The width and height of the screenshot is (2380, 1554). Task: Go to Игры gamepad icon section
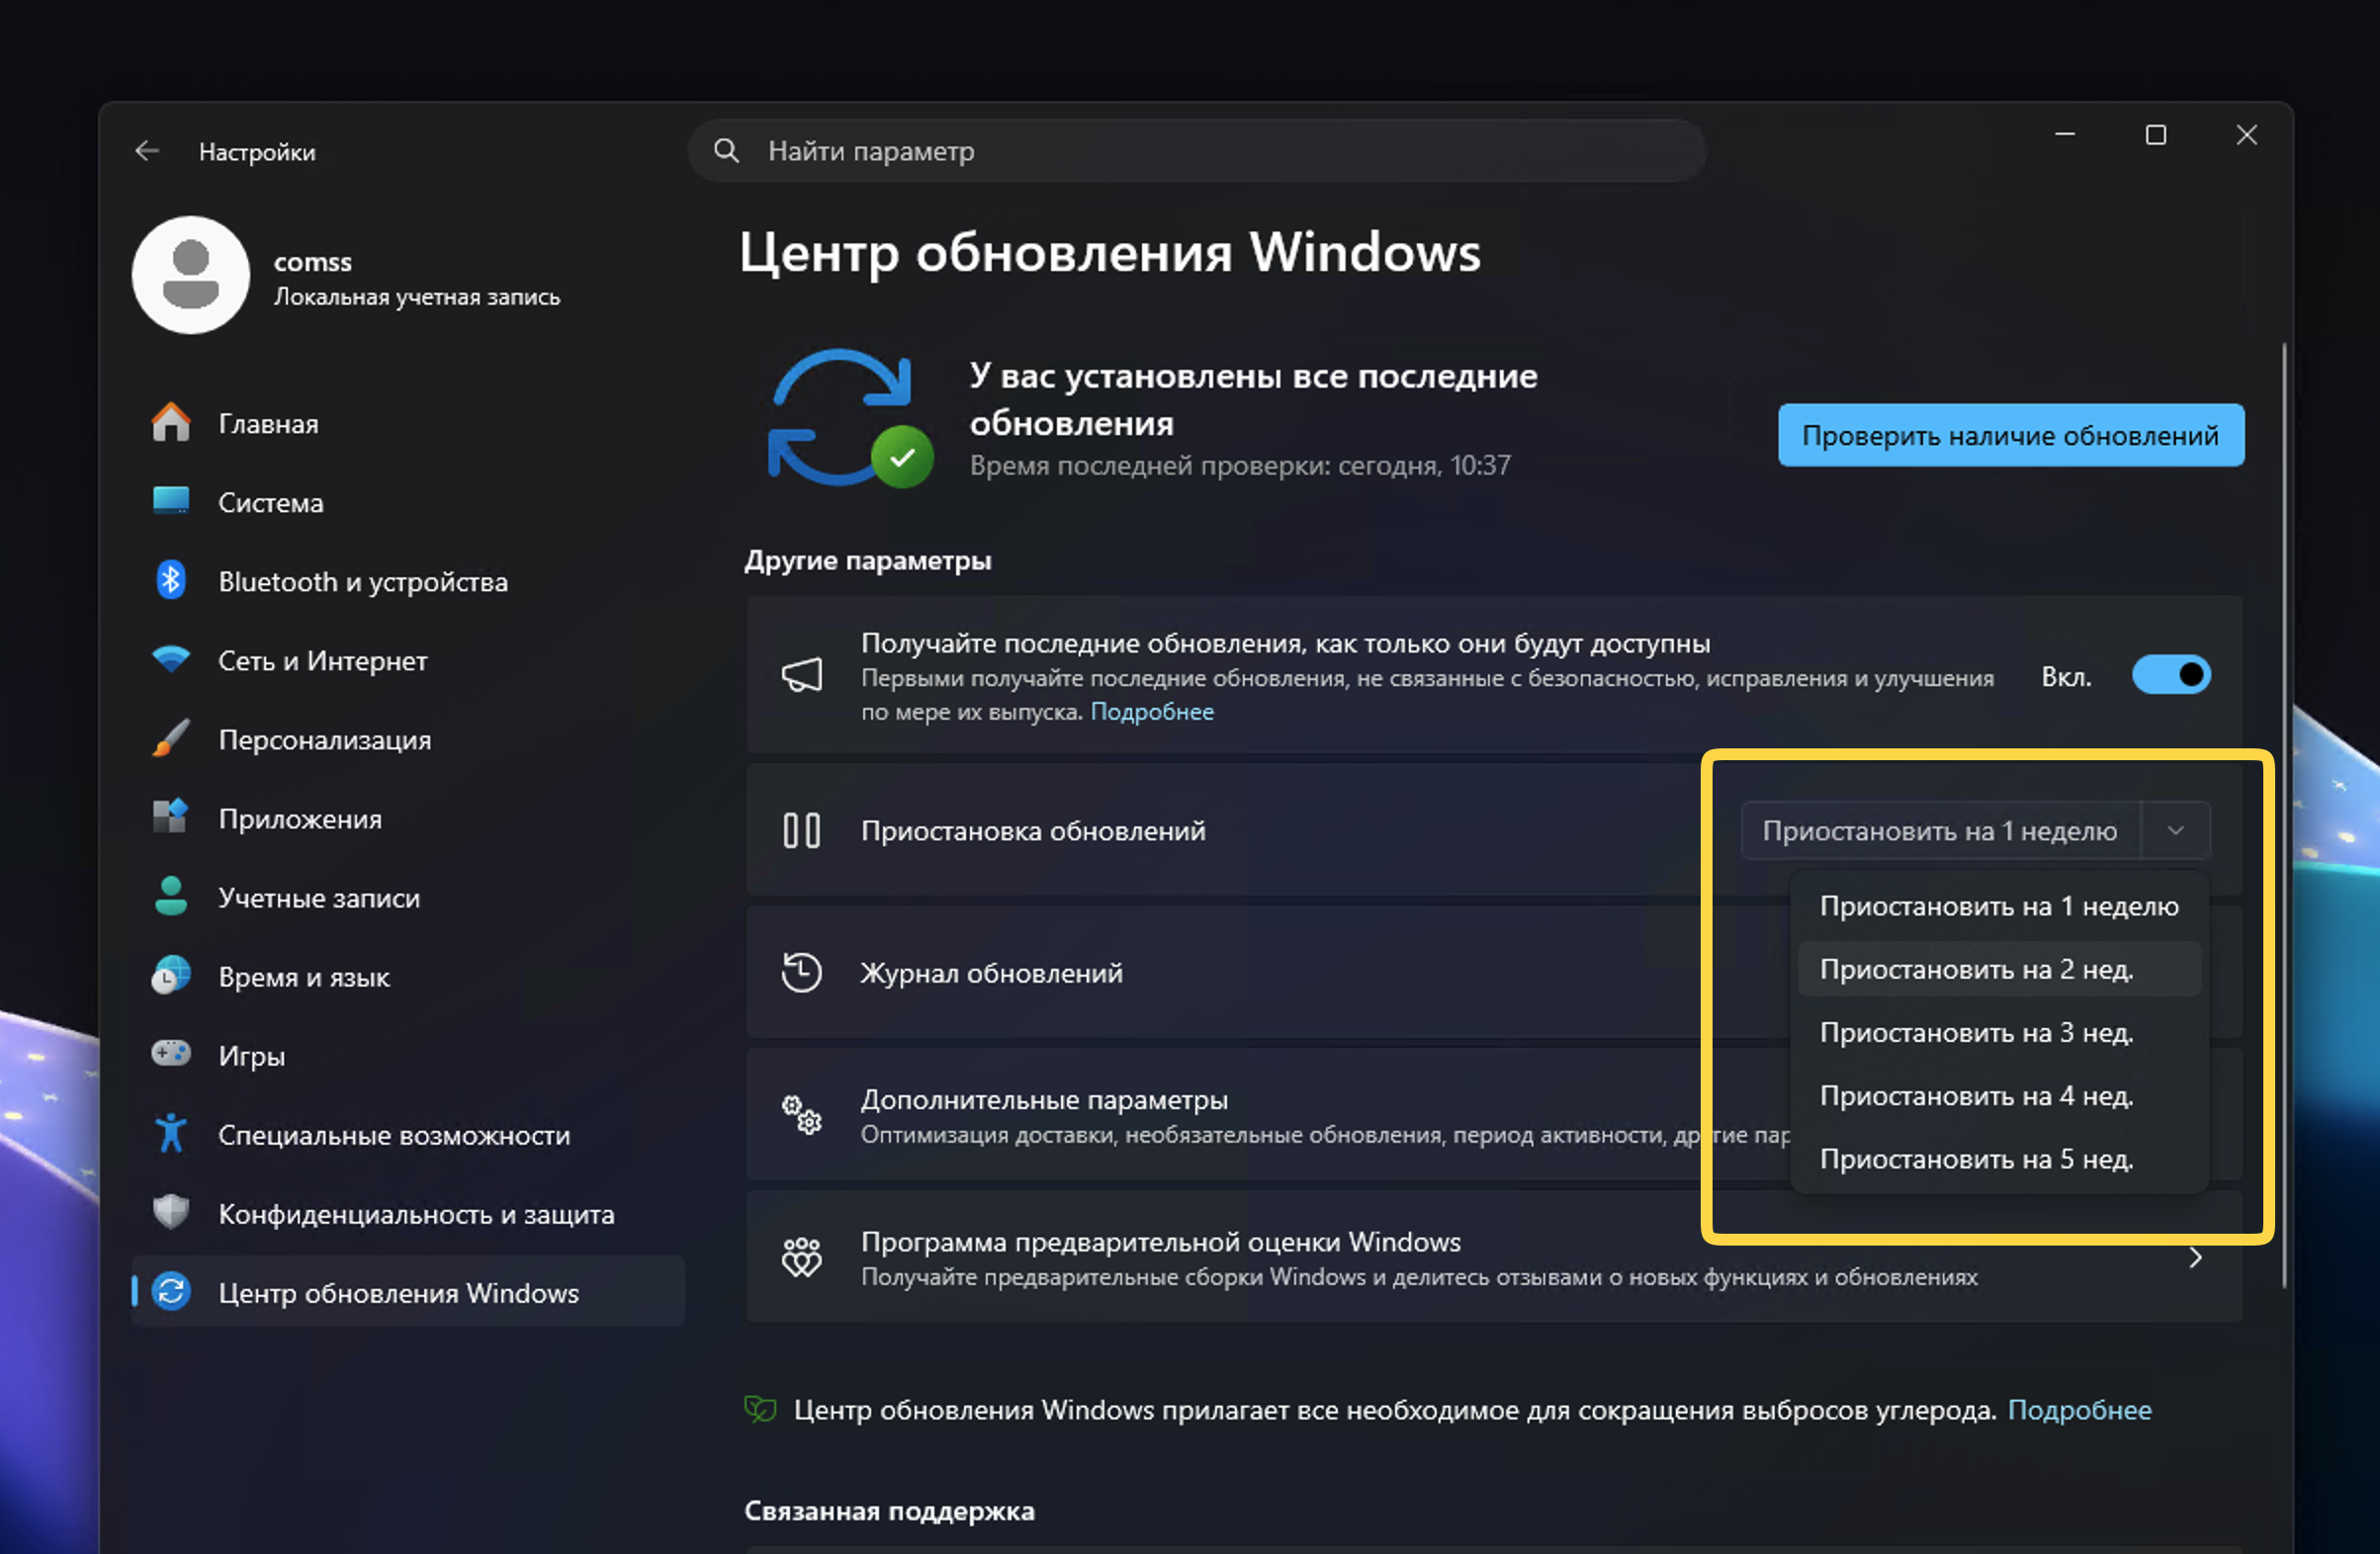[171, 1055]
